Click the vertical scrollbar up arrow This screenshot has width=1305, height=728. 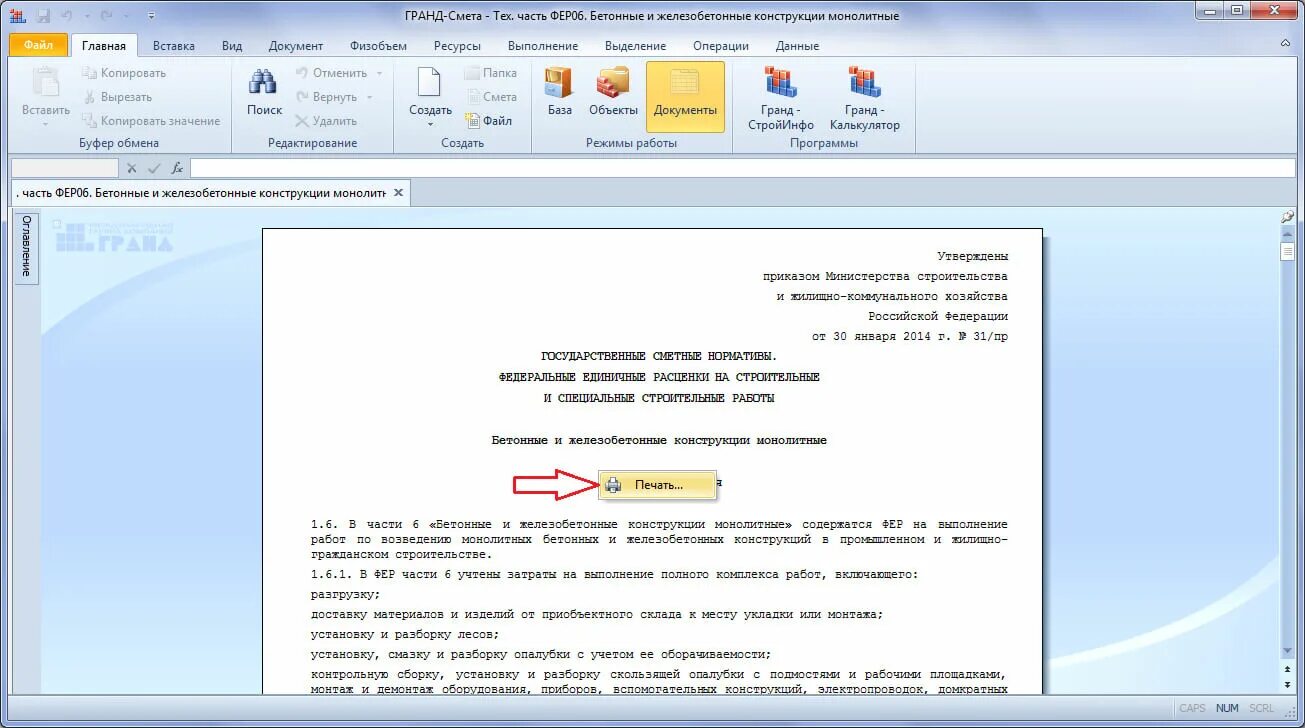pos(1288,234)
